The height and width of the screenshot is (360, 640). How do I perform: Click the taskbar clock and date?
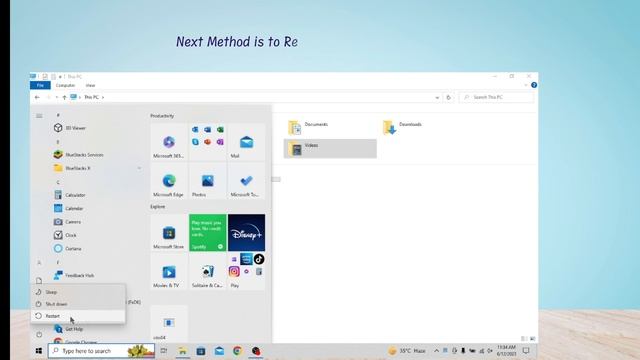(507, 351)
